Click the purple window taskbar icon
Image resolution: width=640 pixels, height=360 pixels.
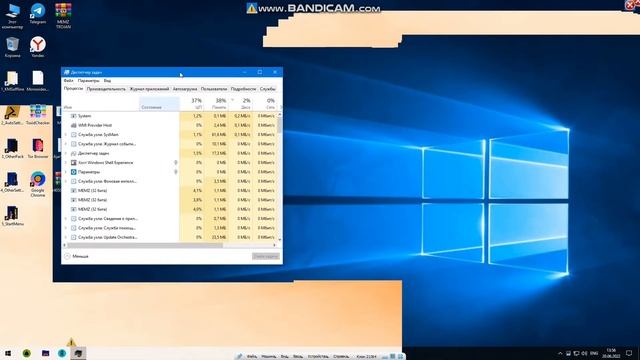tap(45, 353)
